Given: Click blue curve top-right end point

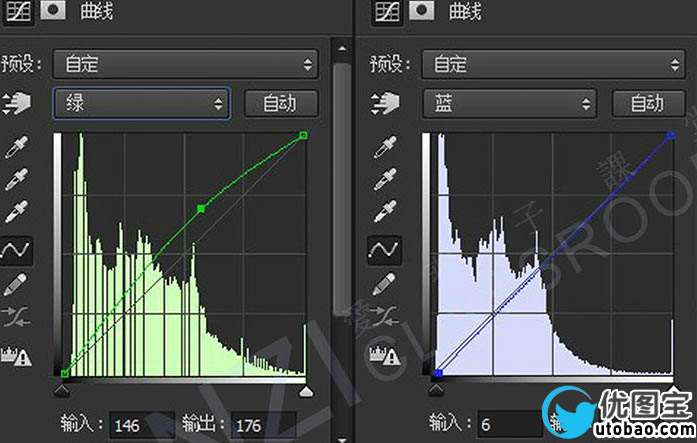Looking at the screenshot, I should 671,136.
